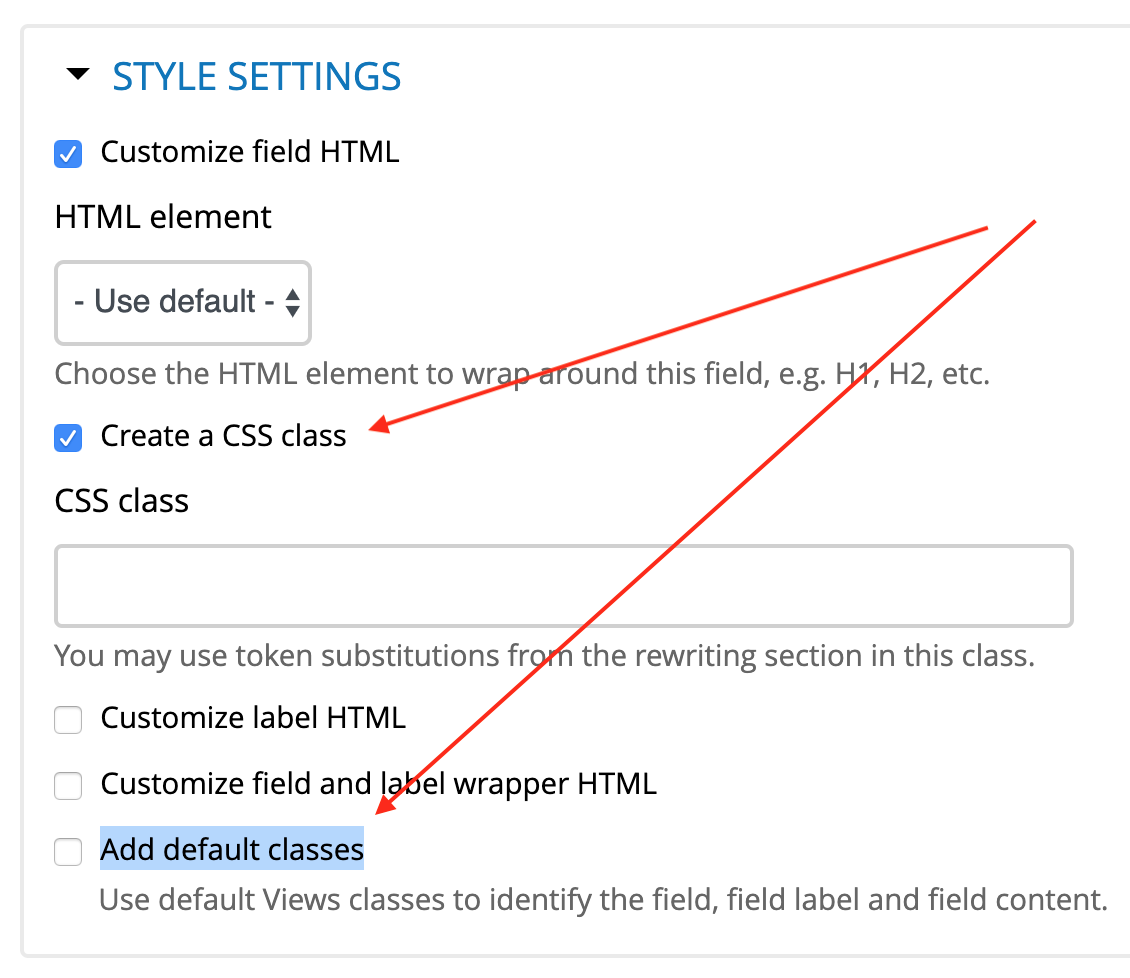The width and height of the screenshot is (1130, 978).
Task: Uncheck Customize field HTML
Action: tap(68, 153)
